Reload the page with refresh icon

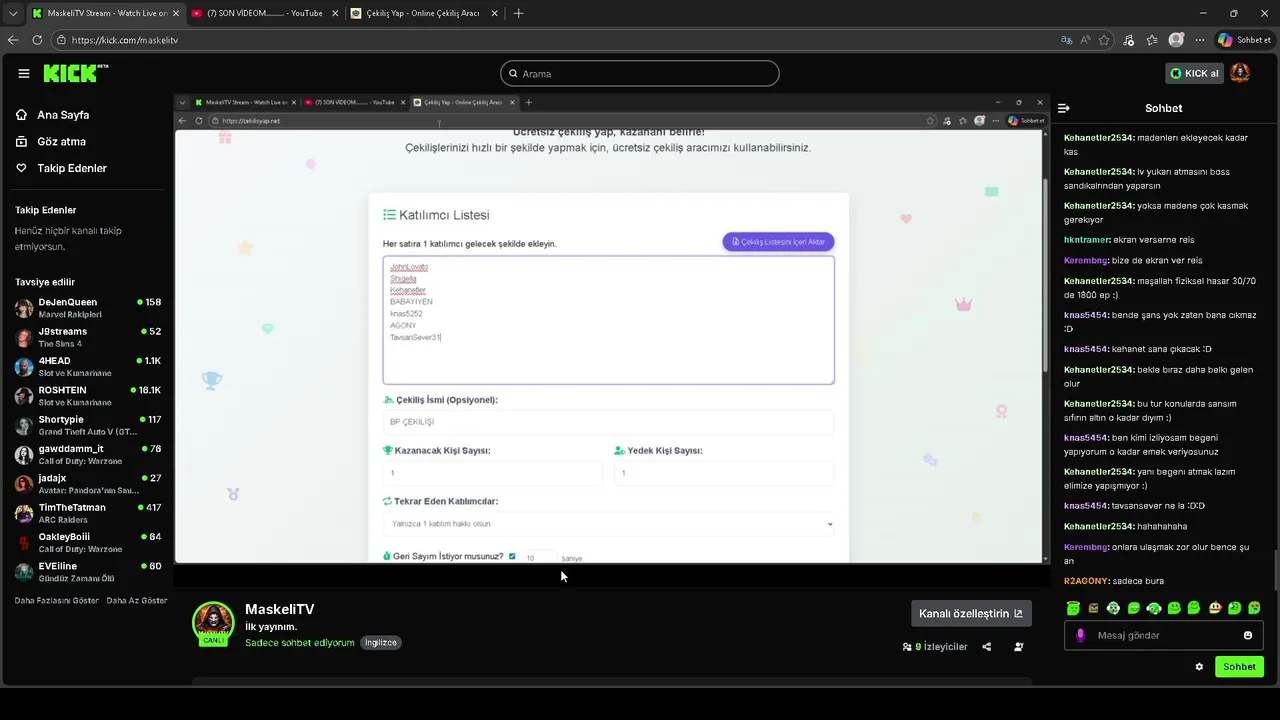click(x=37, y=40)
